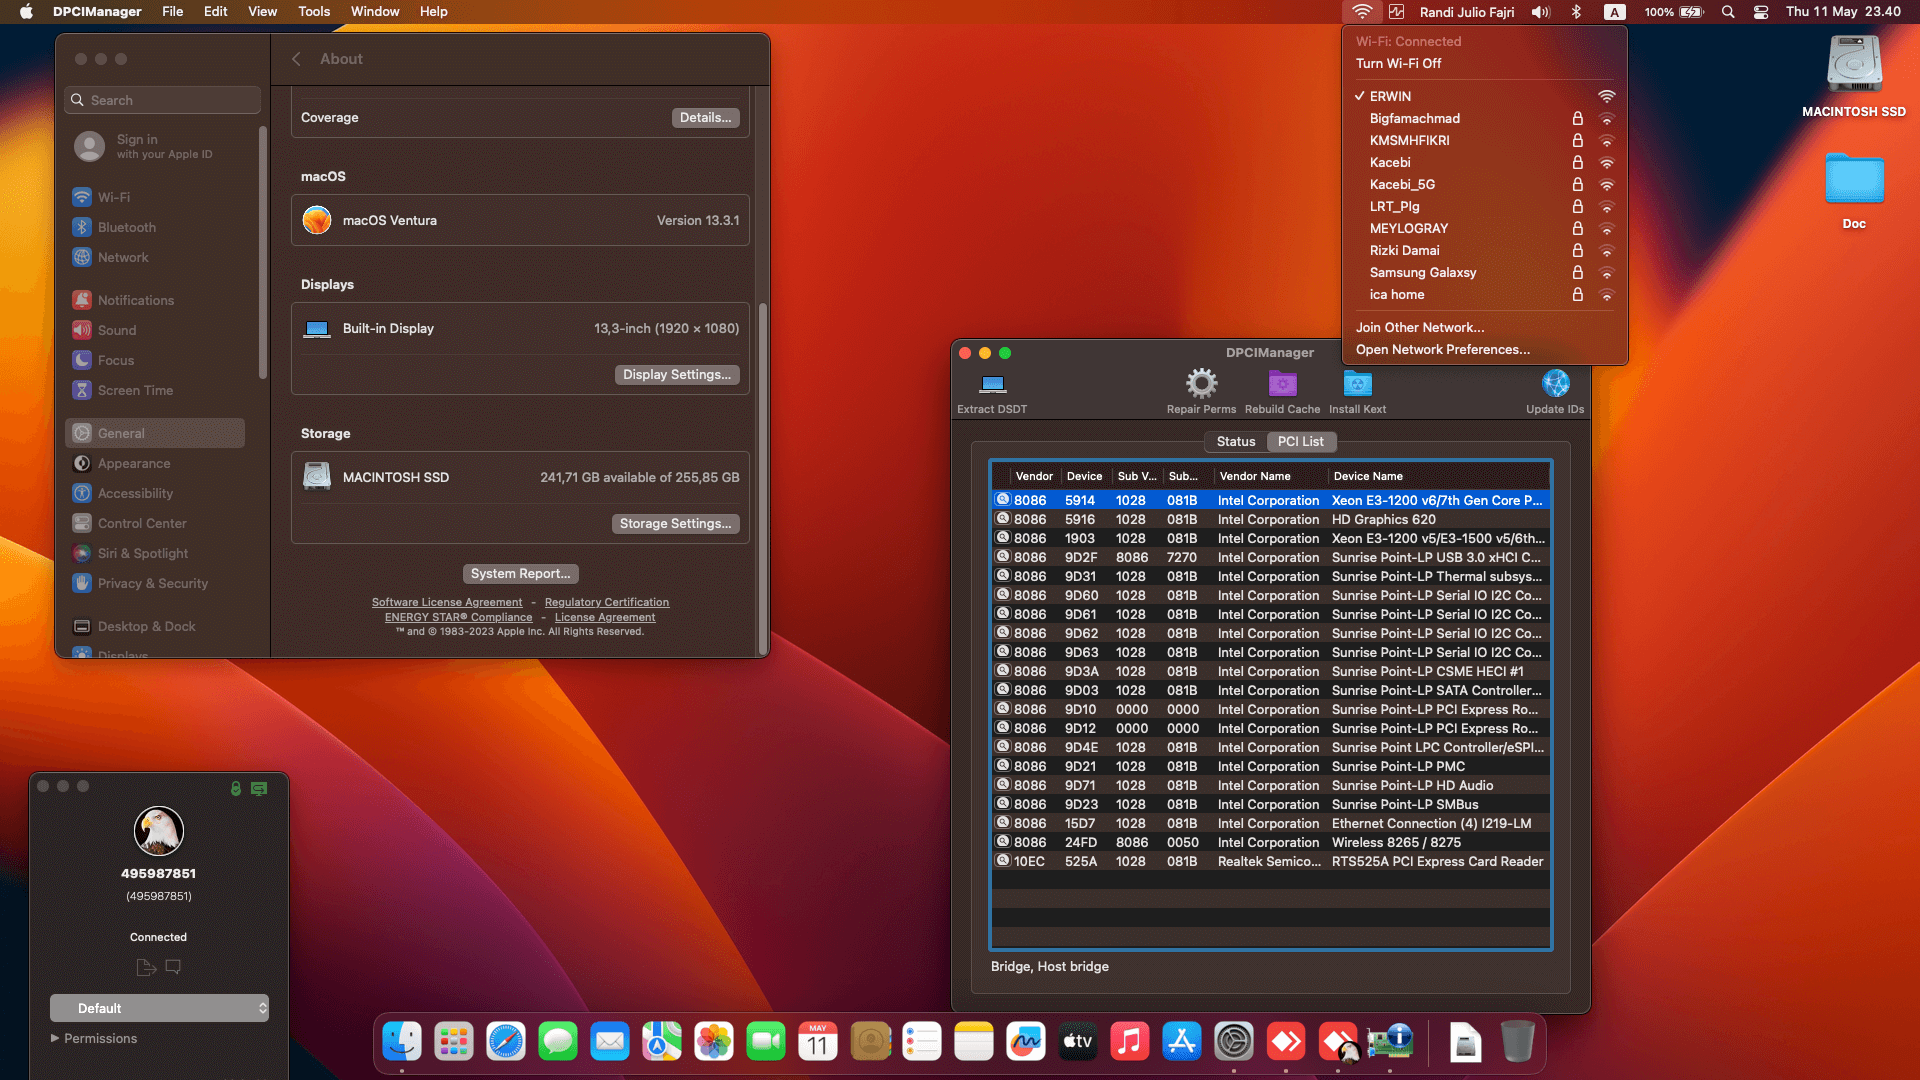The width and height of the screenshot is (1920, 1080).
Task: Open the Regulatory Certification link
Action: (607, 602)
